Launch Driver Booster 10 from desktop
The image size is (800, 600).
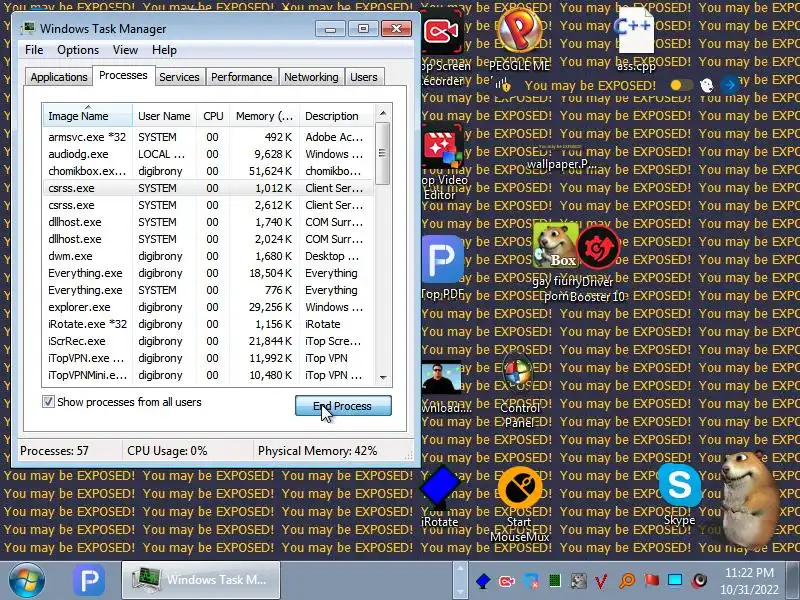[x=598, y=247]
